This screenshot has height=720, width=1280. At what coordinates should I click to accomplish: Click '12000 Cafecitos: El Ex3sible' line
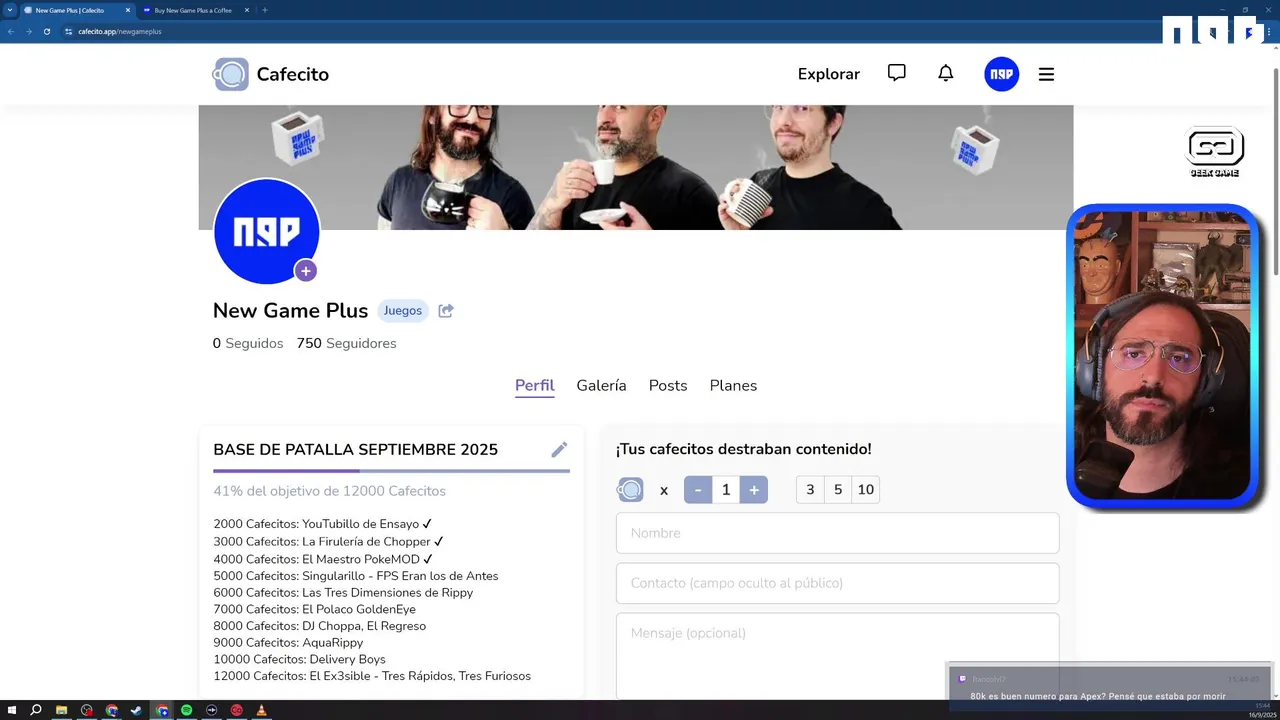pos(372,676)
